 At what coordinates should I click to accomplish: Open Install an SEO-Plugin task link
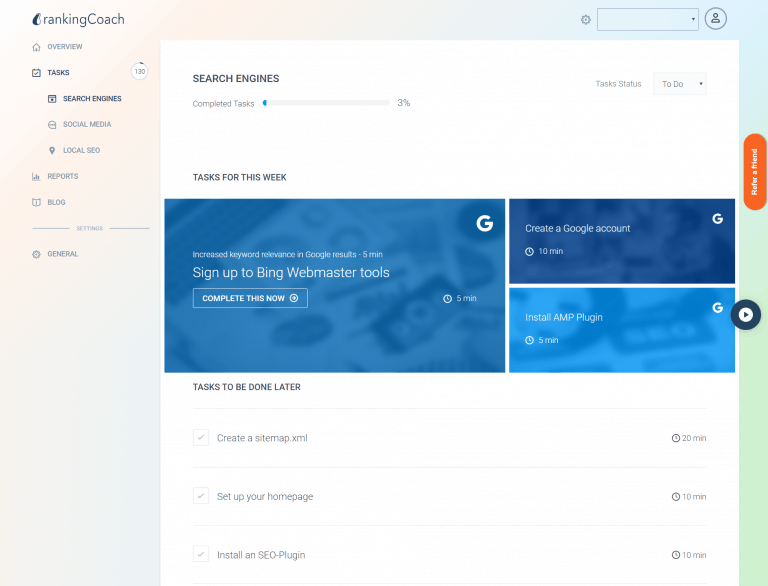261,555
